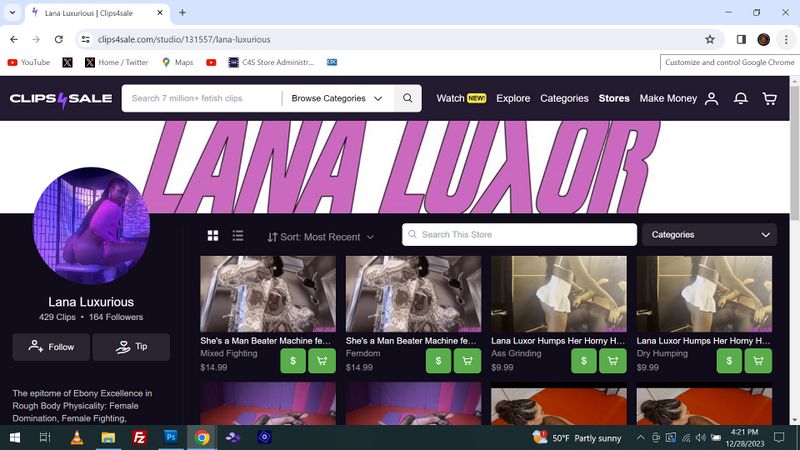
Task: Click the Clips4Sale logo
Action: pyautogui.click(x=61, y=98)
